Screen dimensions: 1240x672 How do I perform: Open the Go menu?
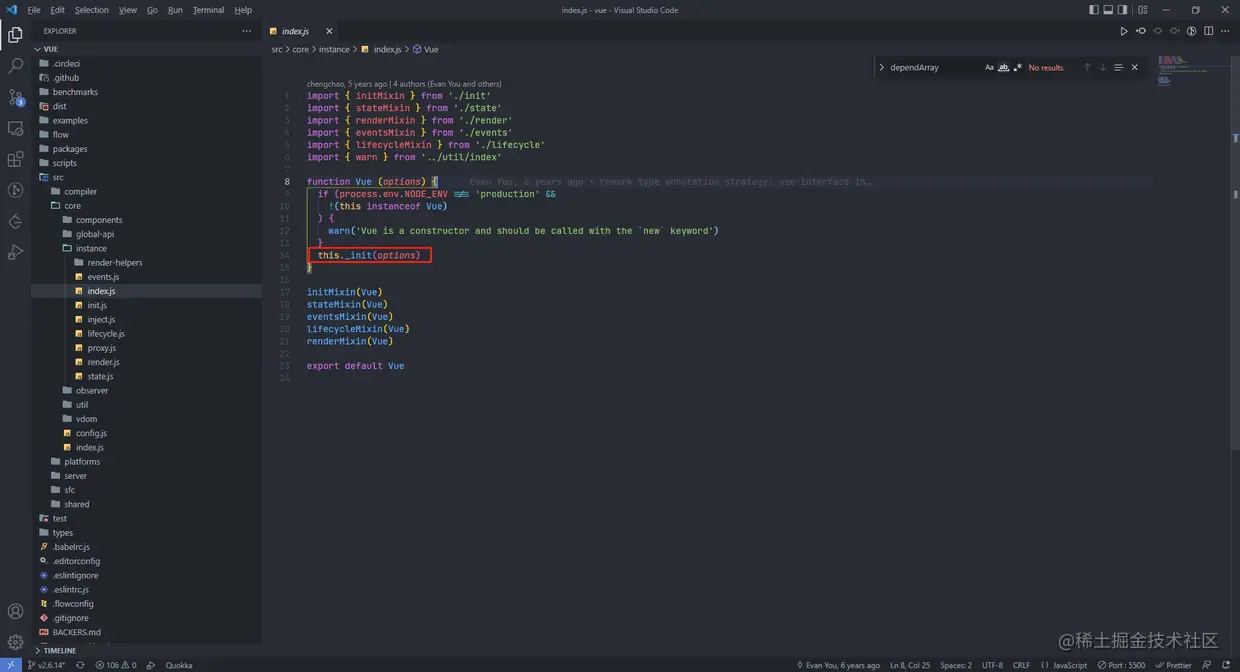[x=152, y=10]
